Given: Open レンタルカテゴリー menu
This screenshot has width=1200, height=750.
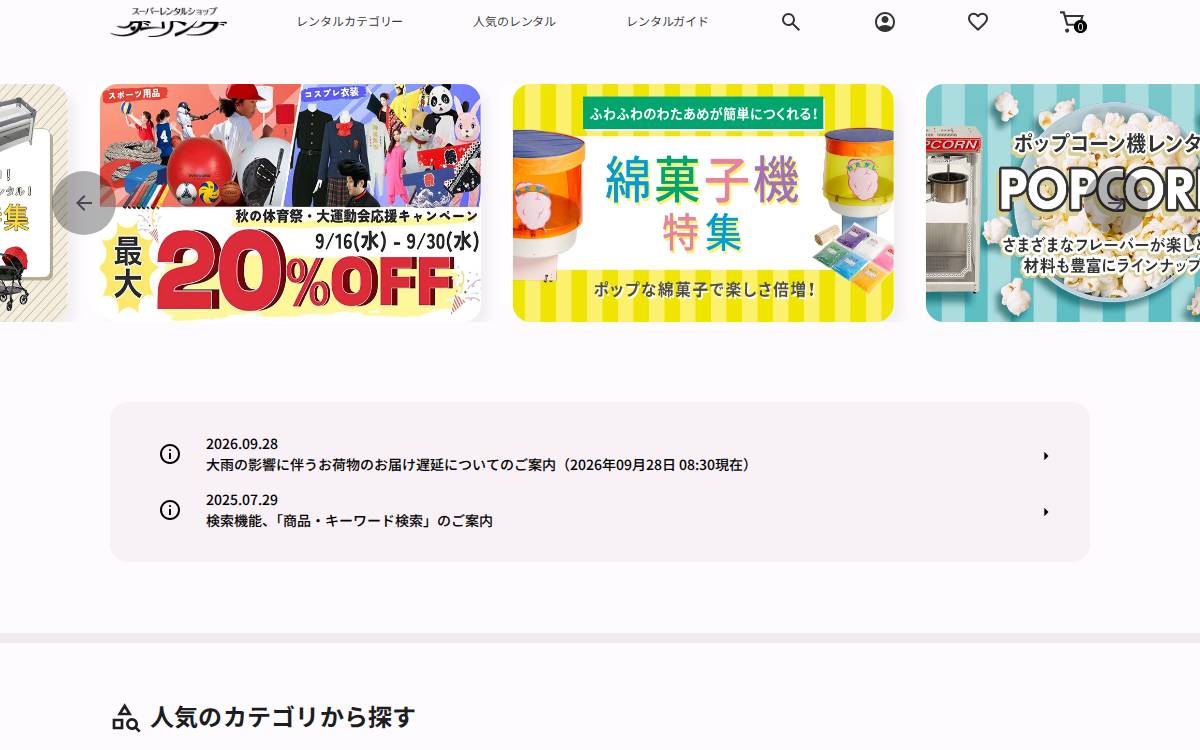Looking at the screenshot, I should (x=350, y=22).
